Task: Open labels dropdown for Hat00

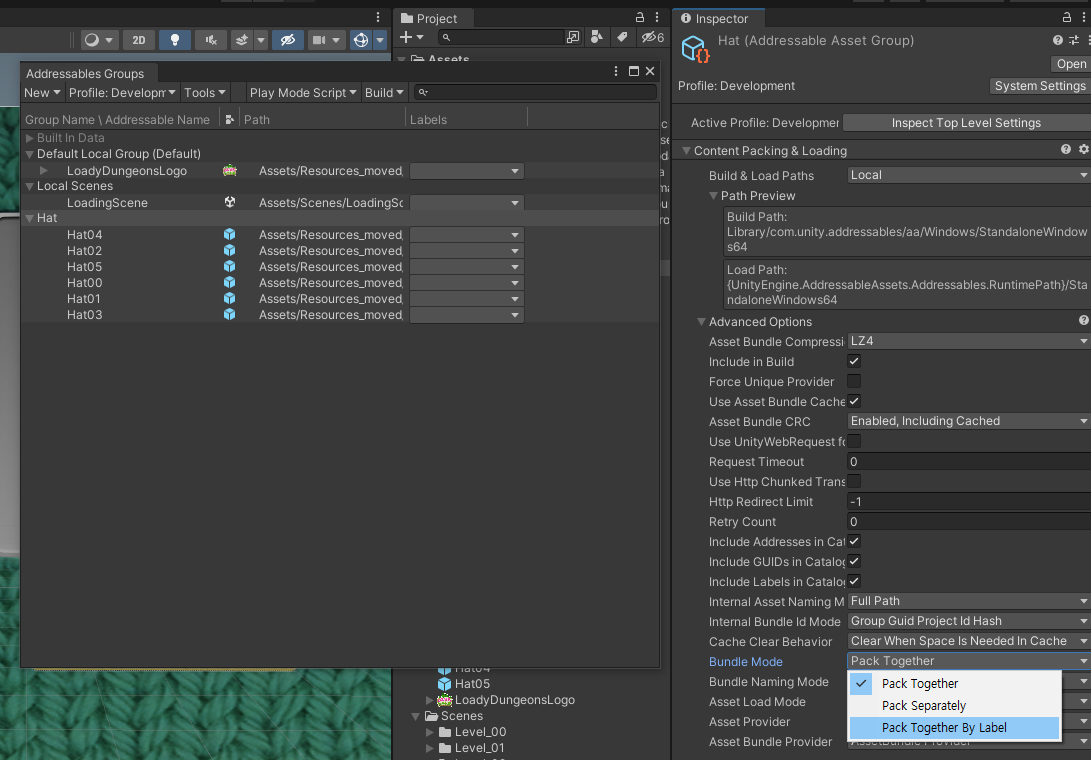Action: (466, 283)
